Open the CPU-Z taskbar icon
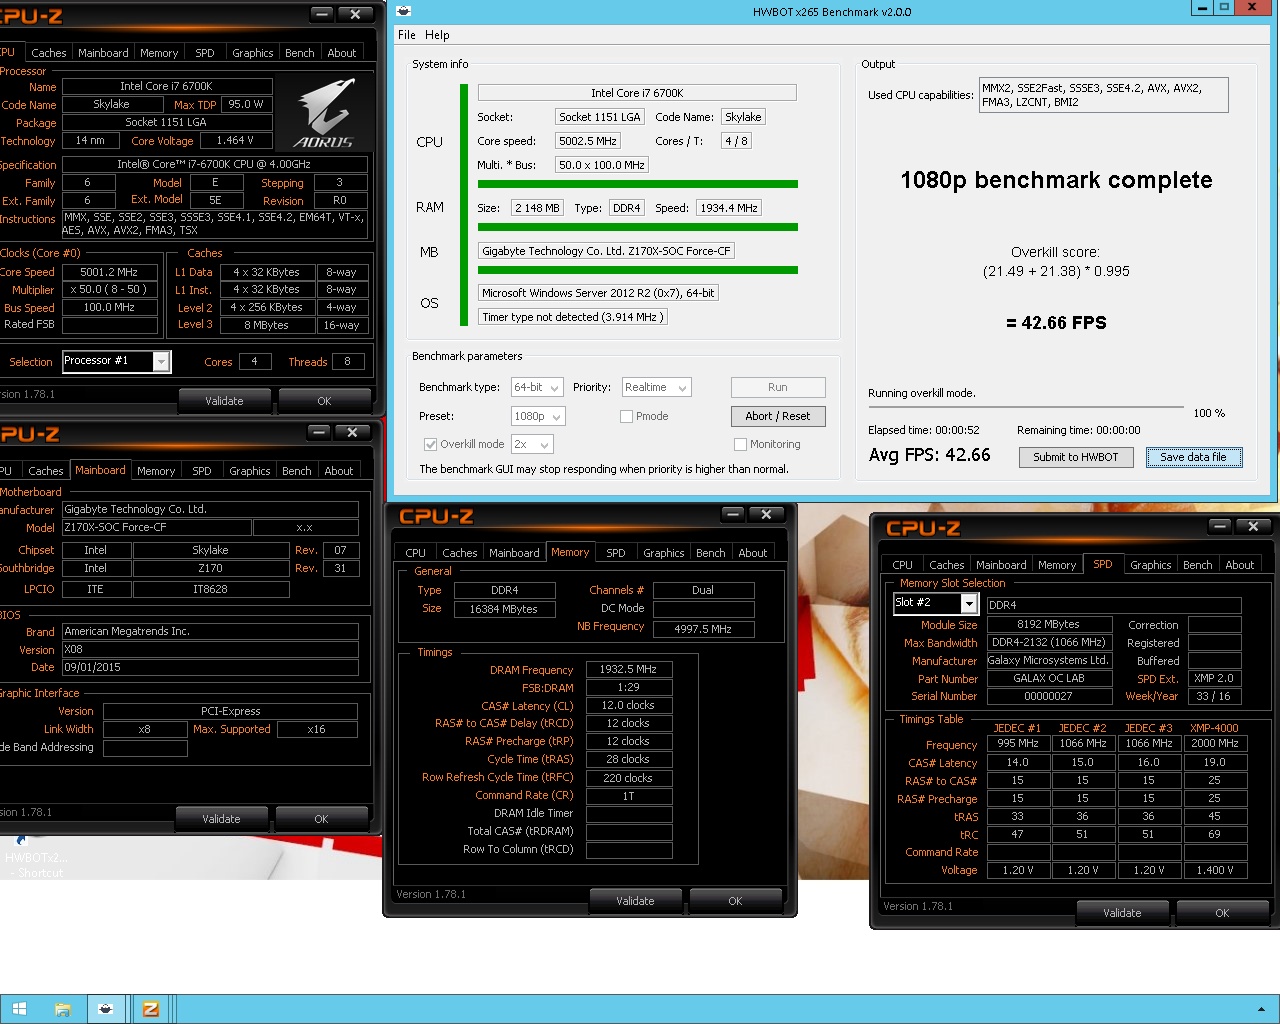Screen dimensions: 1280x1024 pos(151,1009)
